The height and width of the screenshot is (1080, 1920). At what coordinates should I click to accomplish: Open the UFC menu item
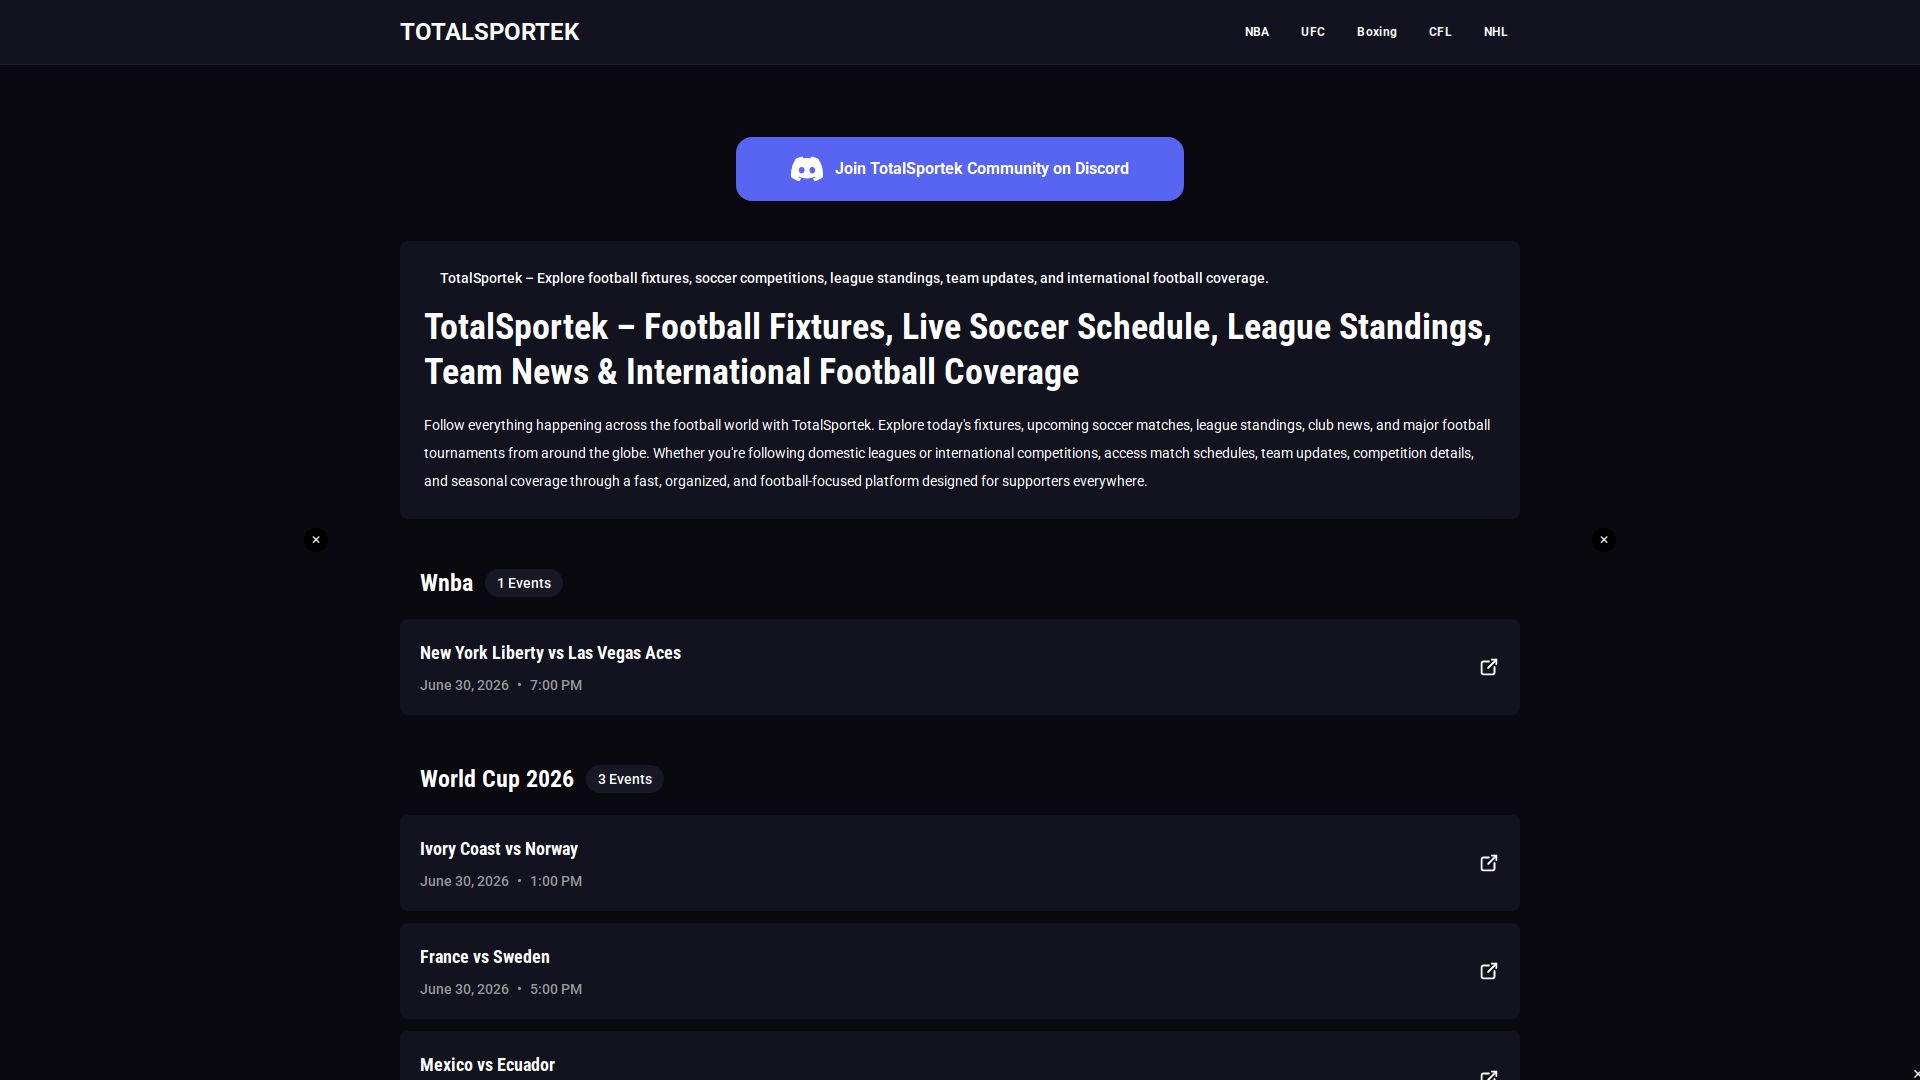1313,32
